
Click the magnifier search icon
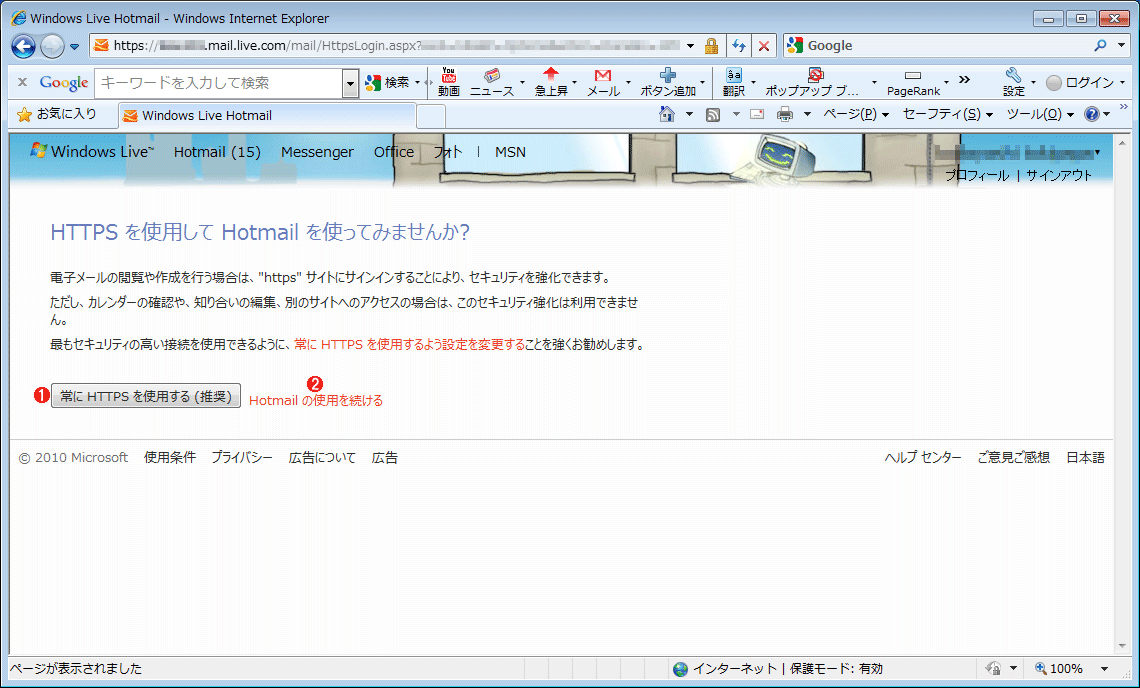(1100, 46)
